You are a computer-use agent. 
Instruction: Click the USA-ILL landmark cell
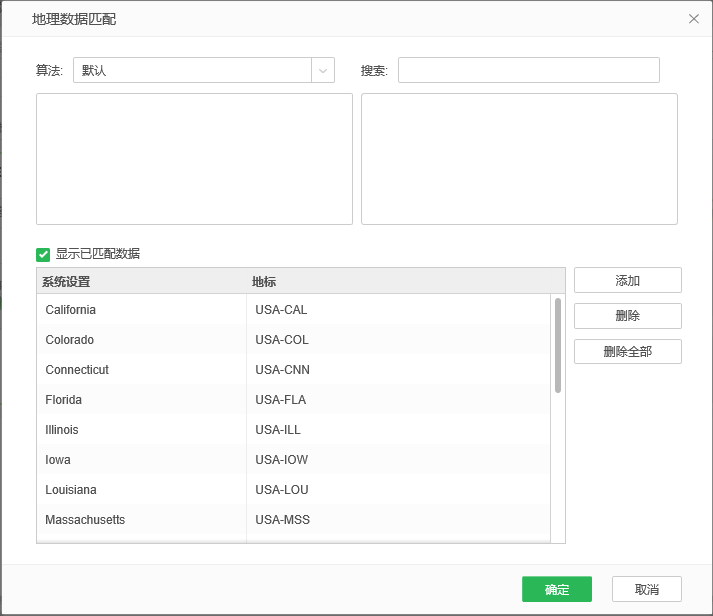pos(398,430)
